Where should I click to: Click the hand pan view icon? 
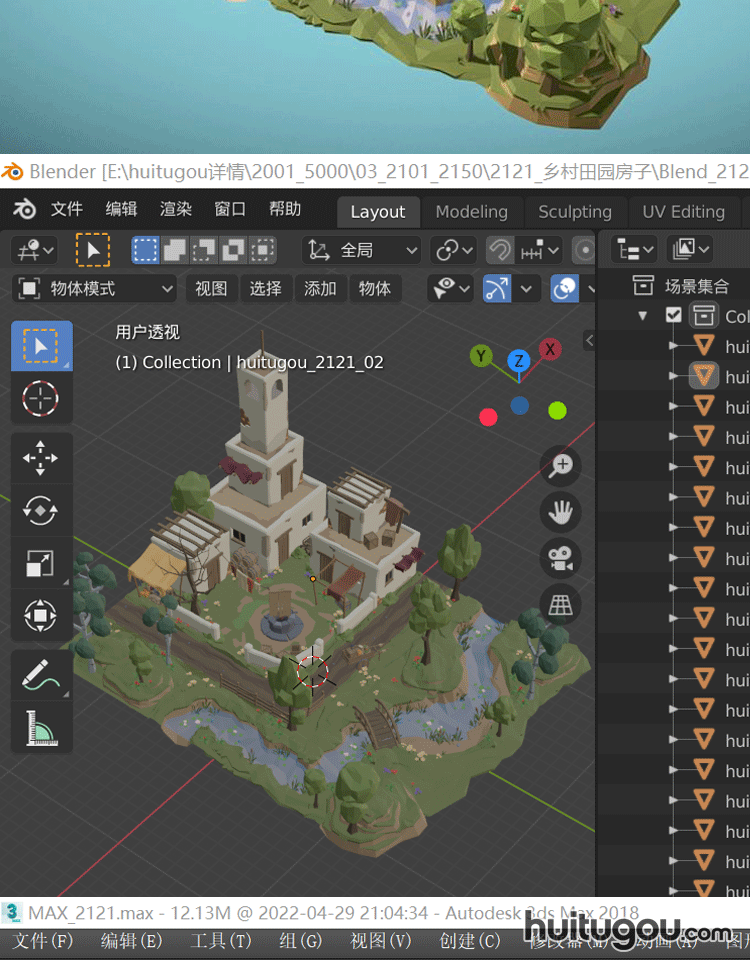pyautogui.click(x=561, y=513)
